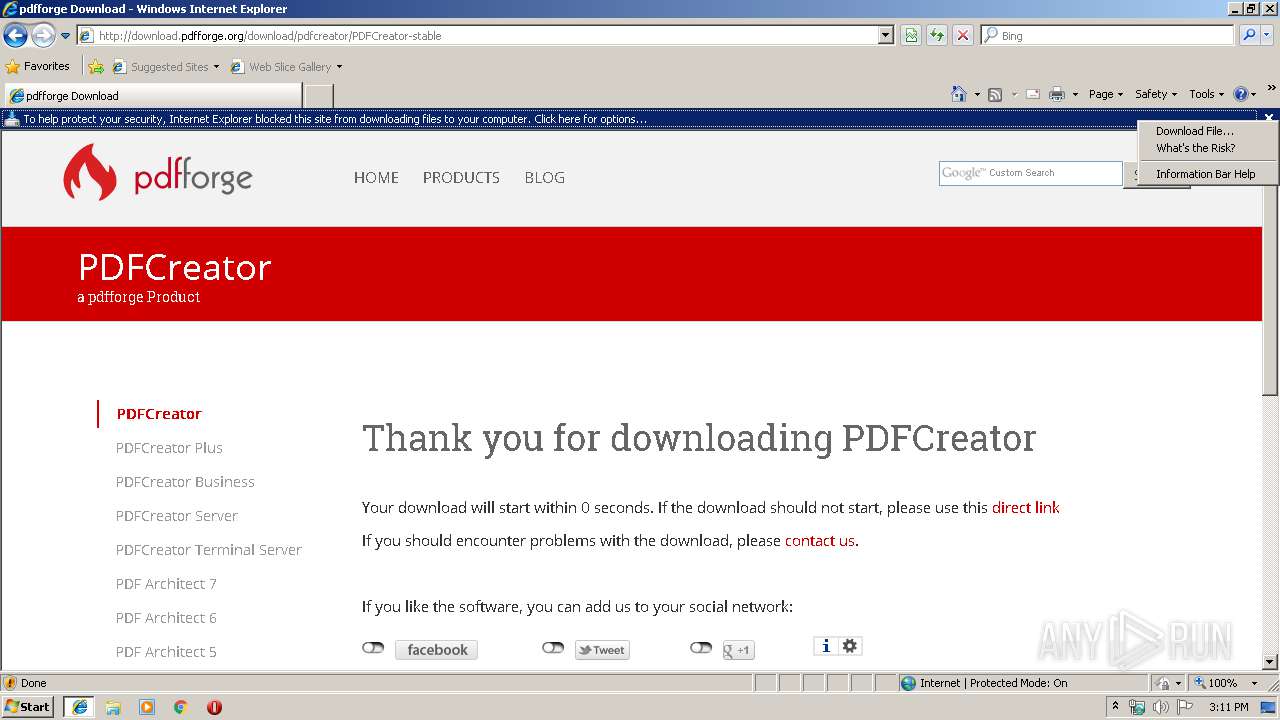
Task: Stop loading with the red X icon
Action: coord(963,35)
